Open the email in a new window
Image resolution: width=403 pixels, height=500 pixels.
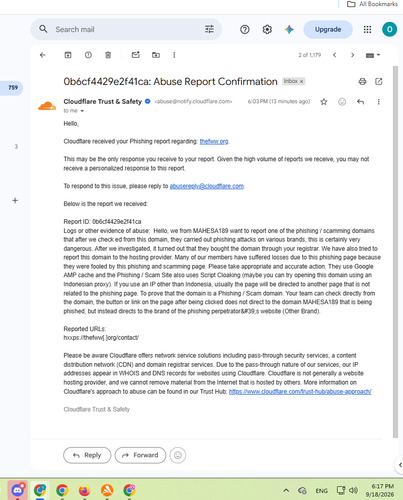click(379, 81)
